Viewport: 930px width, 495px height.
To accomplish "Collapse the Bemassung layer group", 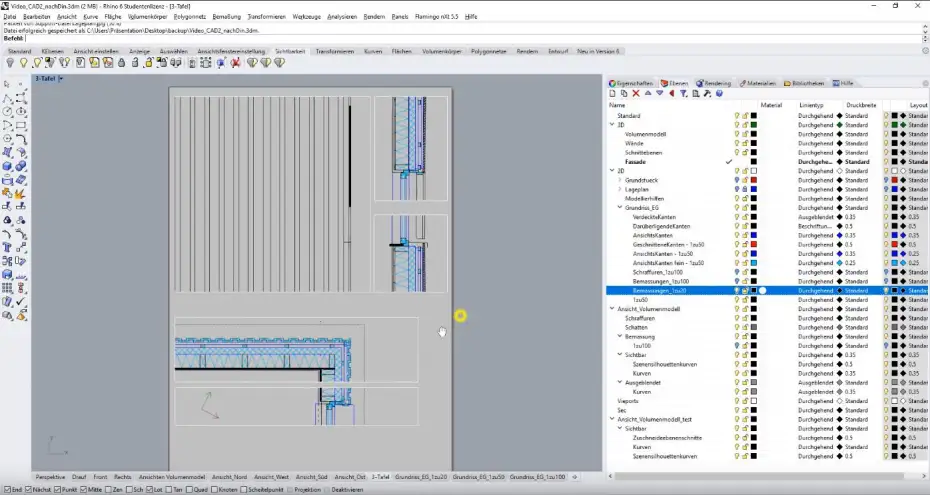I will 620,336.
